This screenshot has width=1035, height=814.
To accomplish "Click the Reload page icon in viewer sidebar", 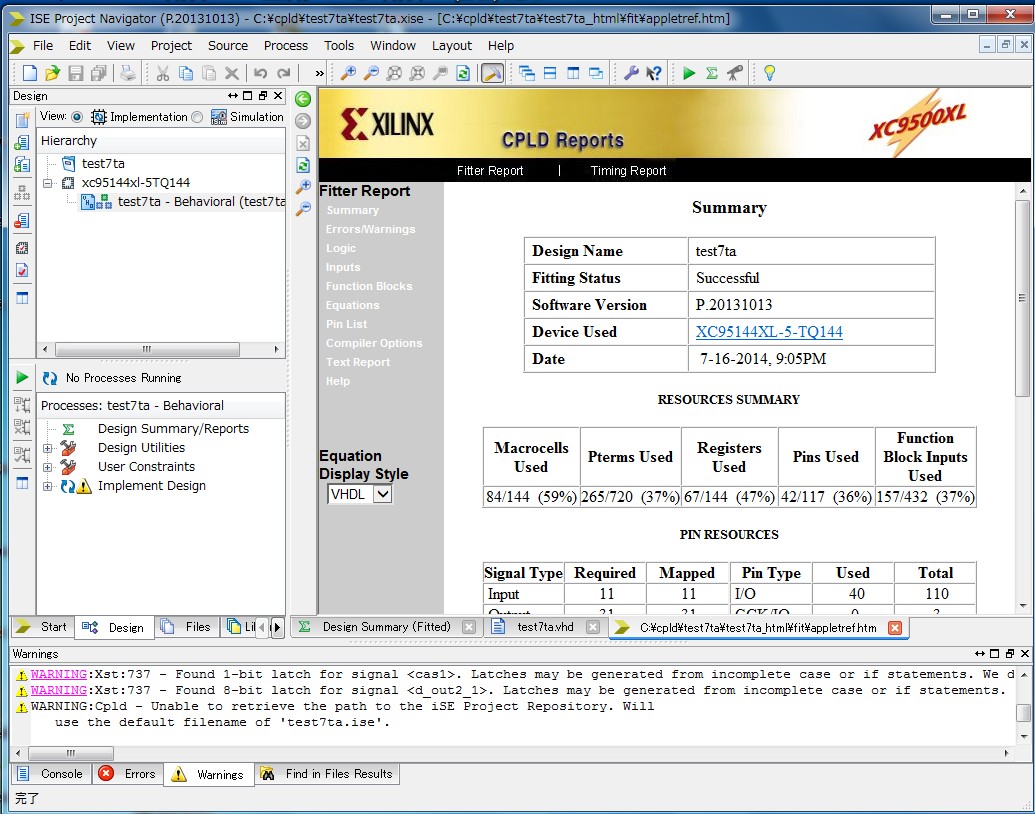I will pos(303,165).
